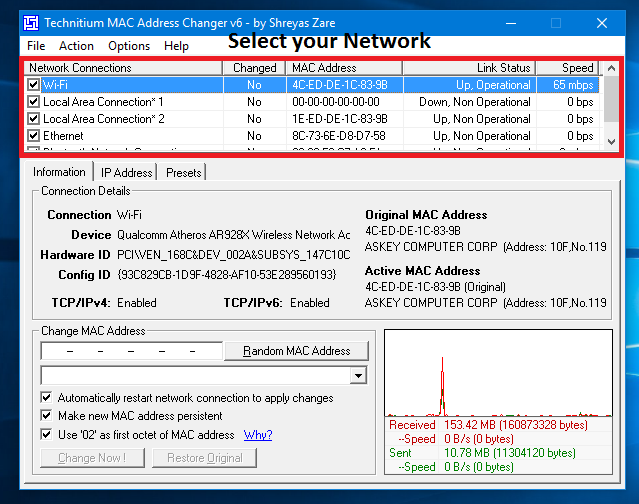Click the MAC Address column header
639x504 pixels.
click(344, 68)
